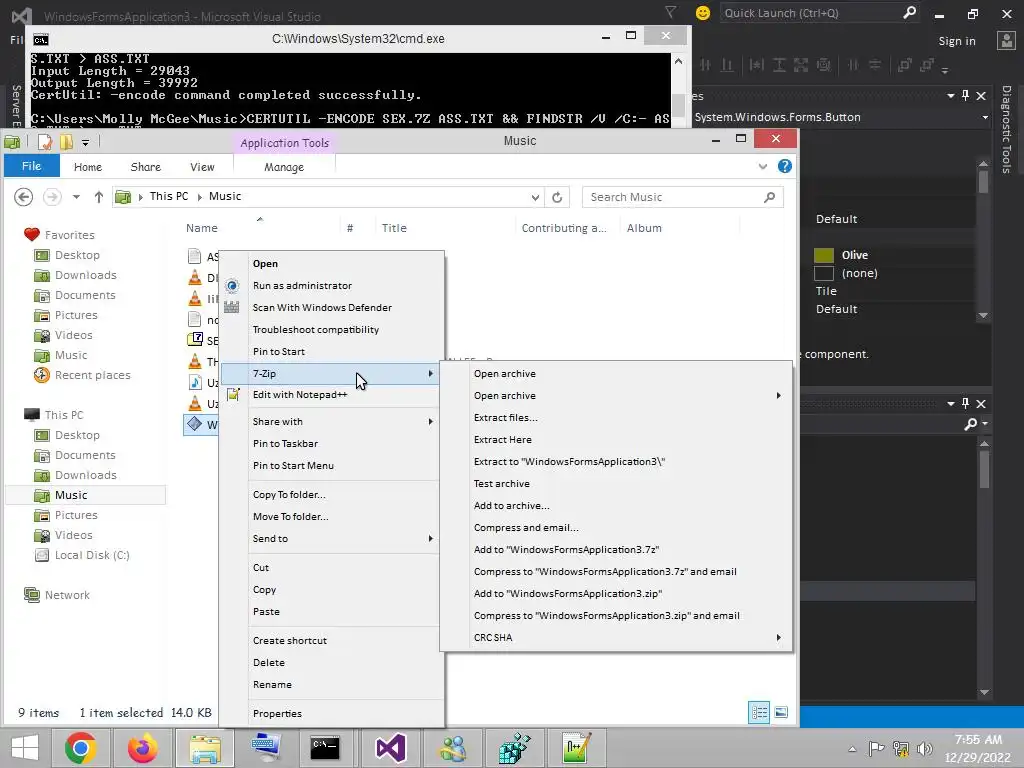Click cmd window scrollbar up arrow
The image size is (1024, 768).
(x=678, y=61)
